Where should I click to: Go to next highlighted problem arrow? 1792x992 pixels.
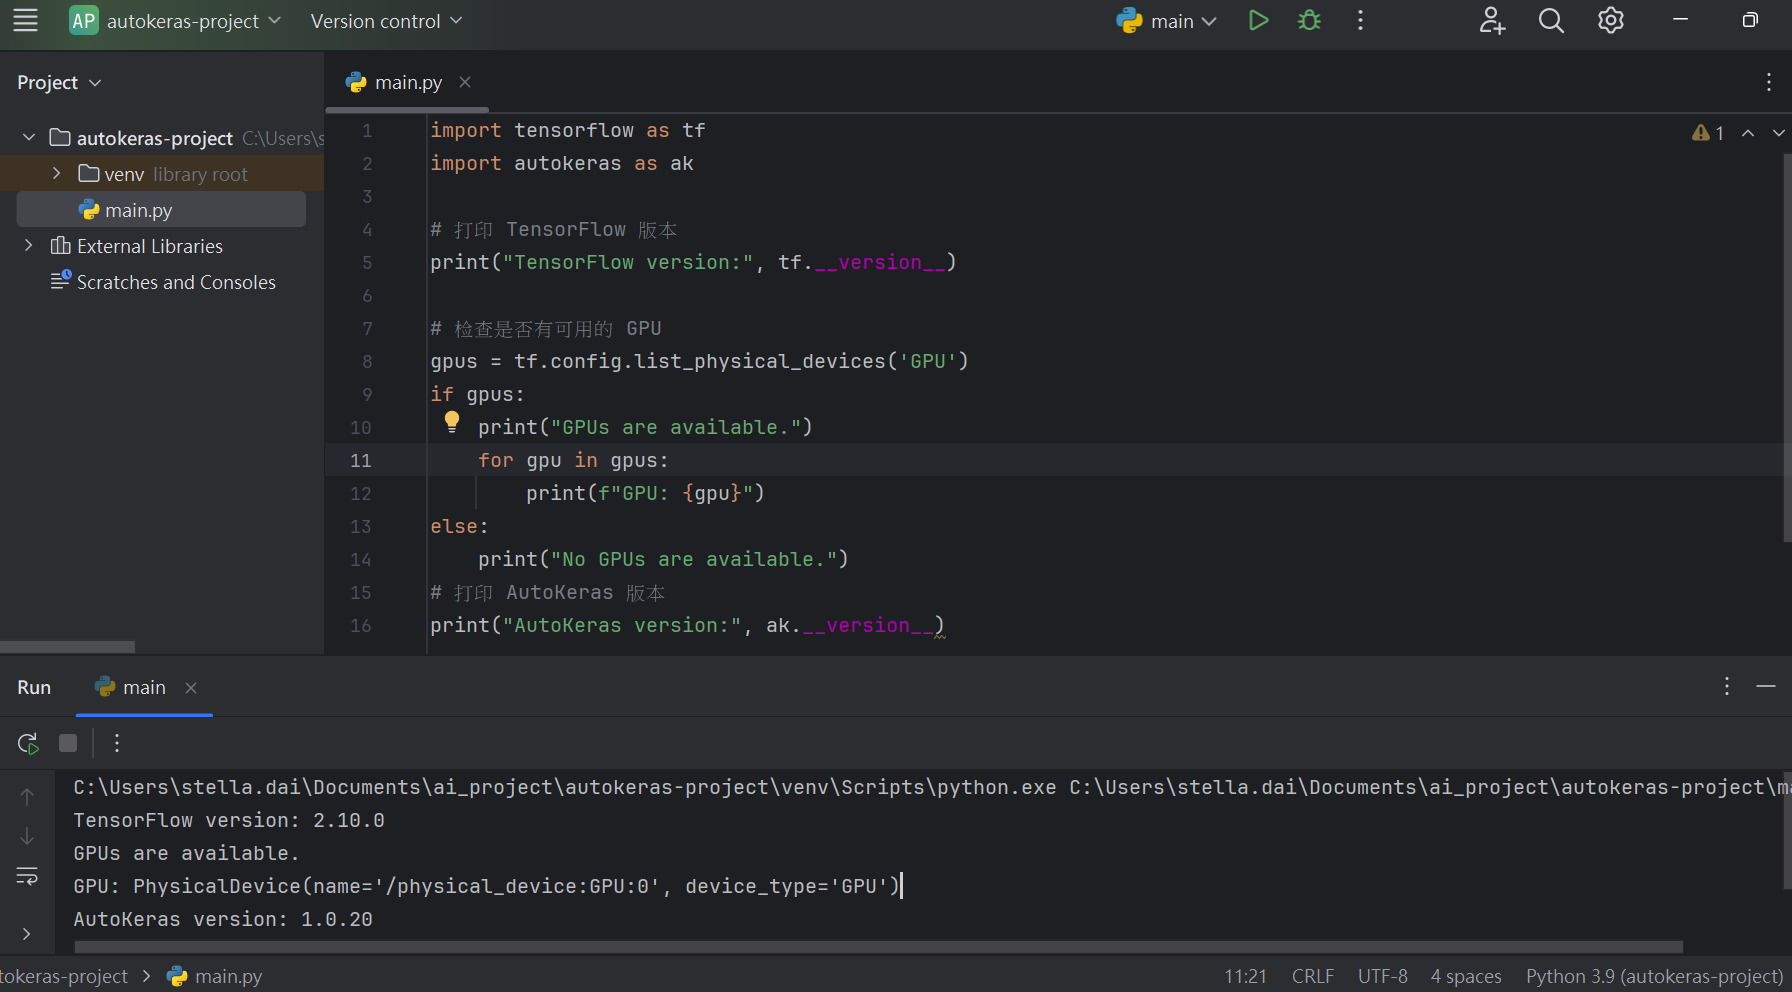[1778, 133]
